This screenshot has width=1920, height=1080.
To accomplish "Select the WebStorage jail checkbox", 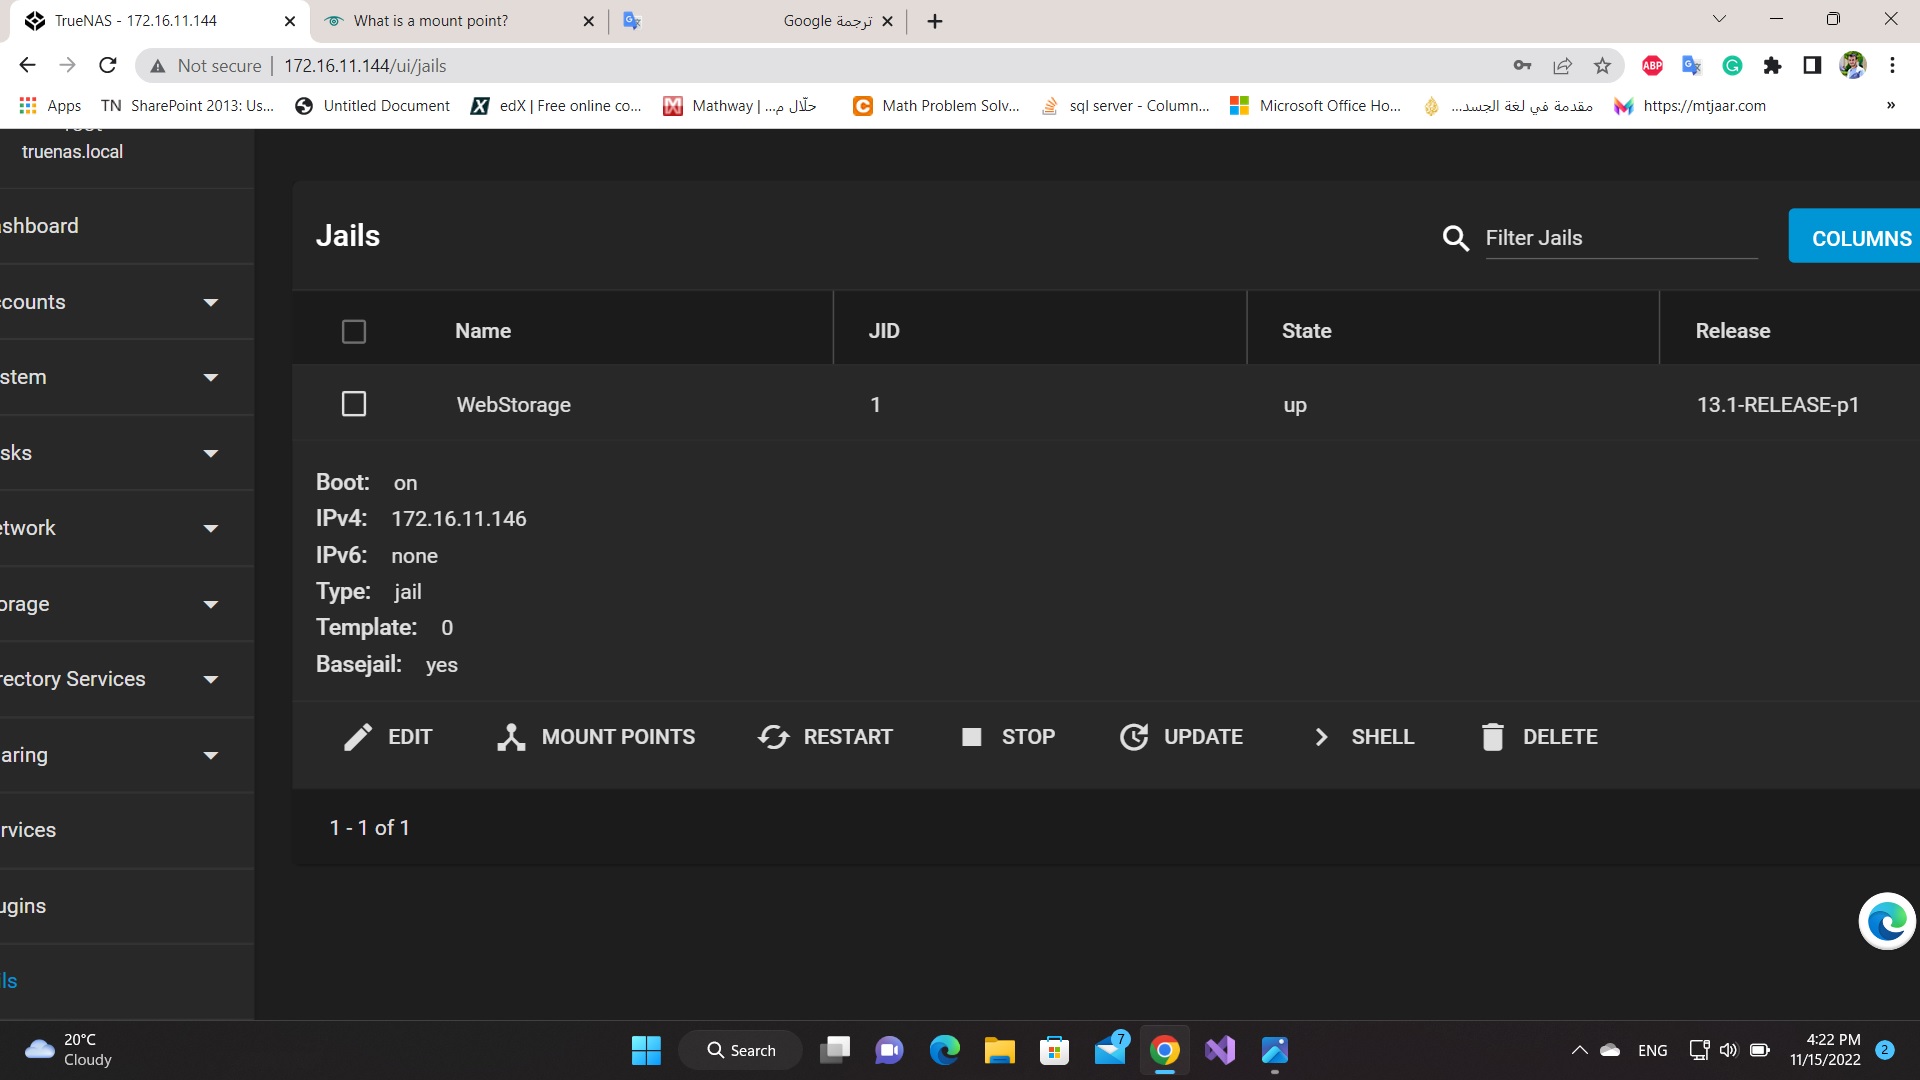I will coord(354,404).
